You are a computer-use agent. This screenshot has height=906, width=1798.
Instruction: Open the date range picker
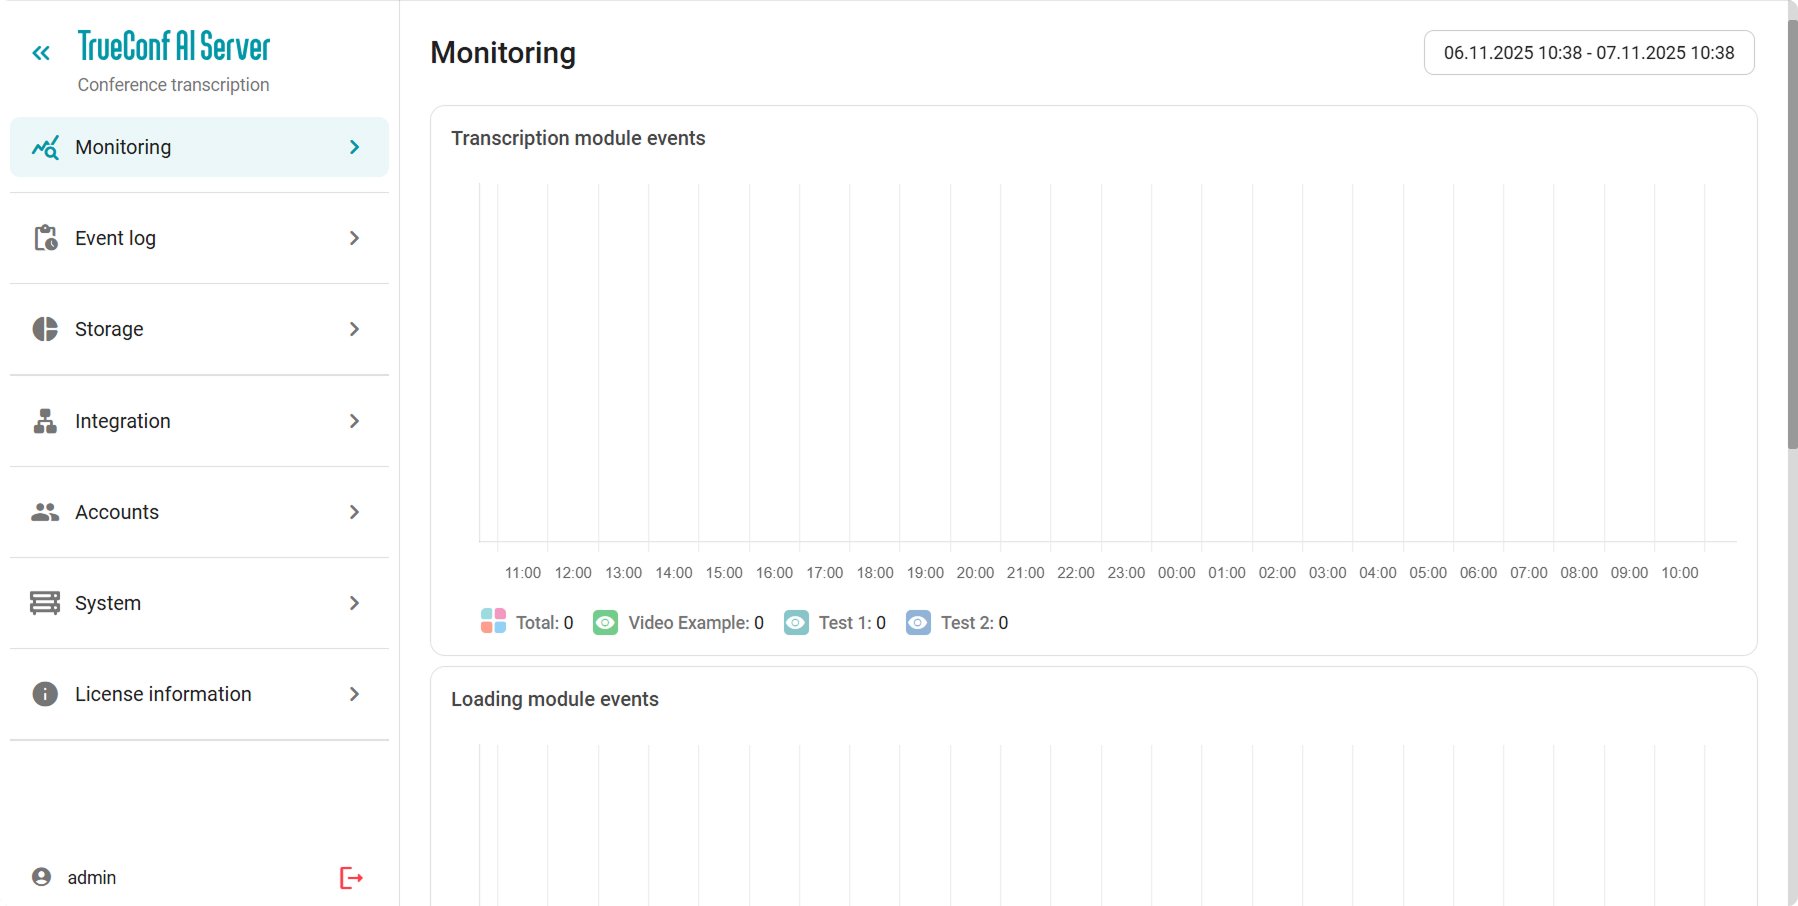1588,53
